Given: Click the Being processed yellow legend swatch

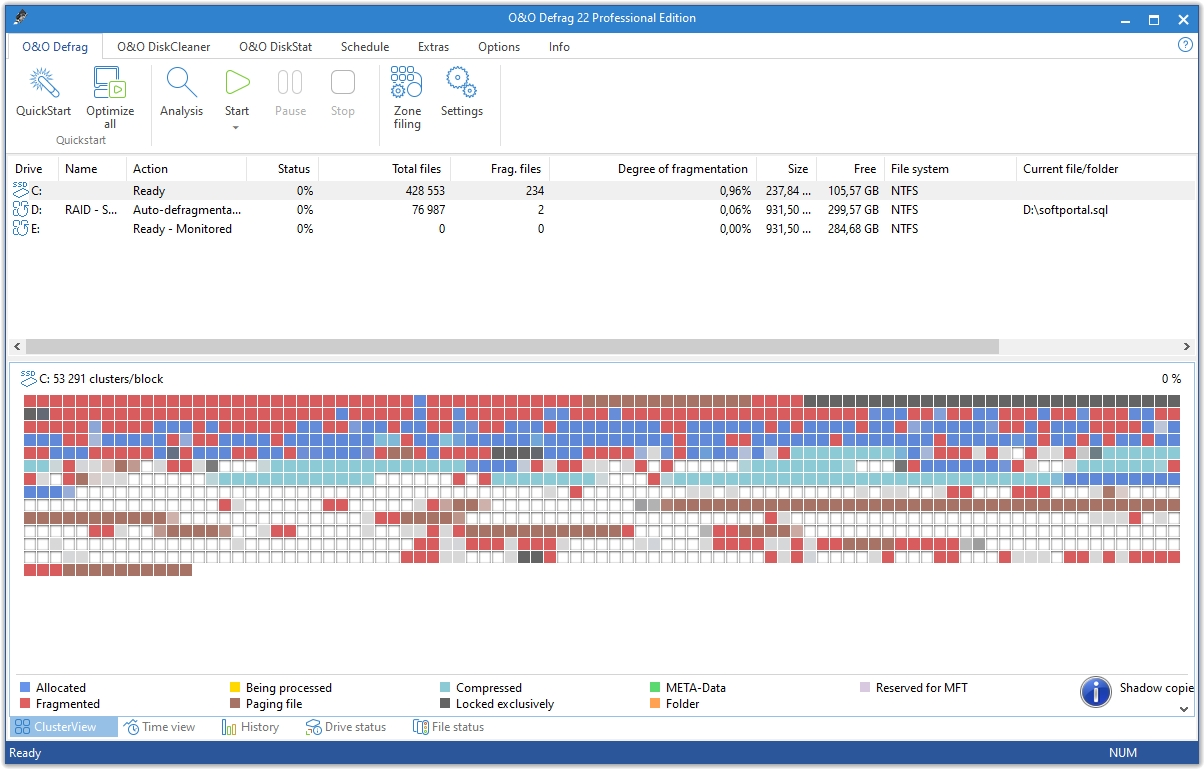Looking at the screenshot, I should click(x=235, y=688).
